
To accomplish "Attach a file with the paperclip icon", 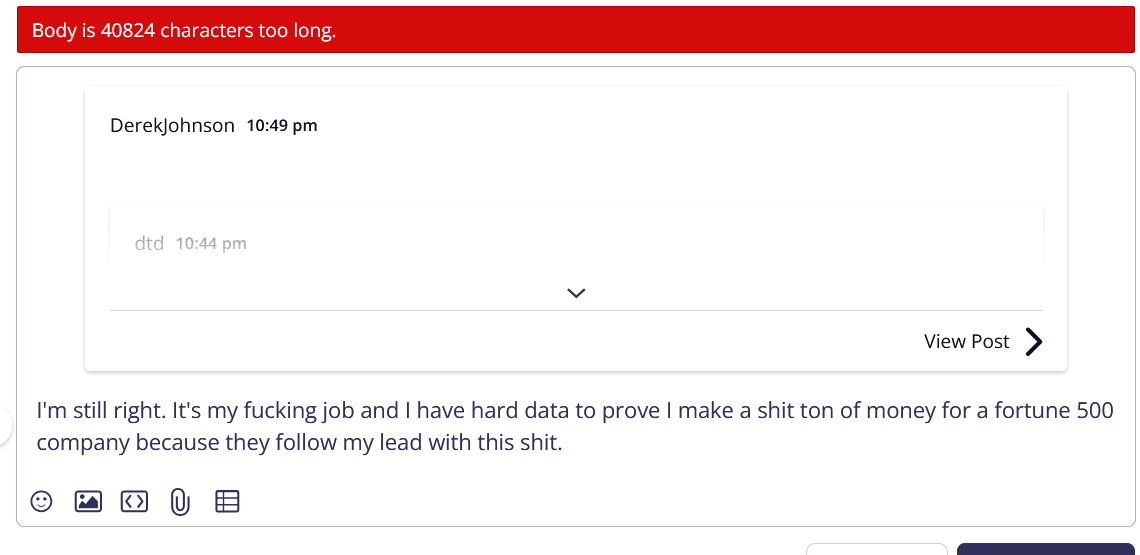I will 180,501.
